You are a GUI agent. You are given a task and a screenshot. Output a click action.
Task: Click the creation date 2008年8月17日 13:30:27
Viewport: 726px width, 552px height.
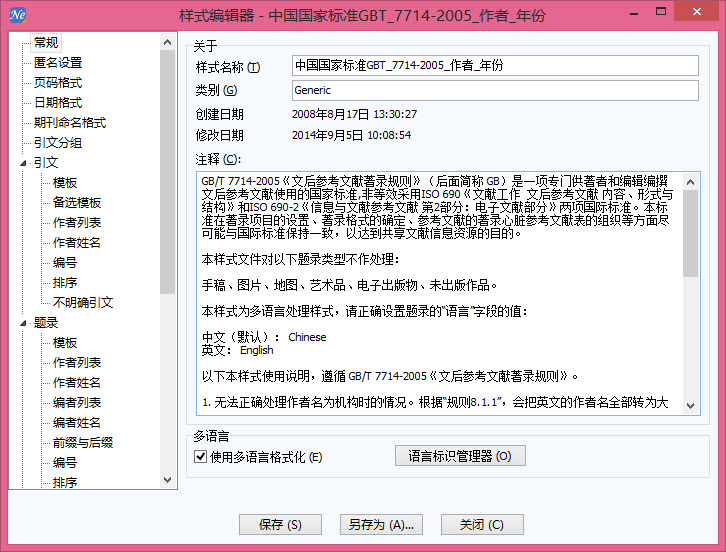click(x=354, y=114)
